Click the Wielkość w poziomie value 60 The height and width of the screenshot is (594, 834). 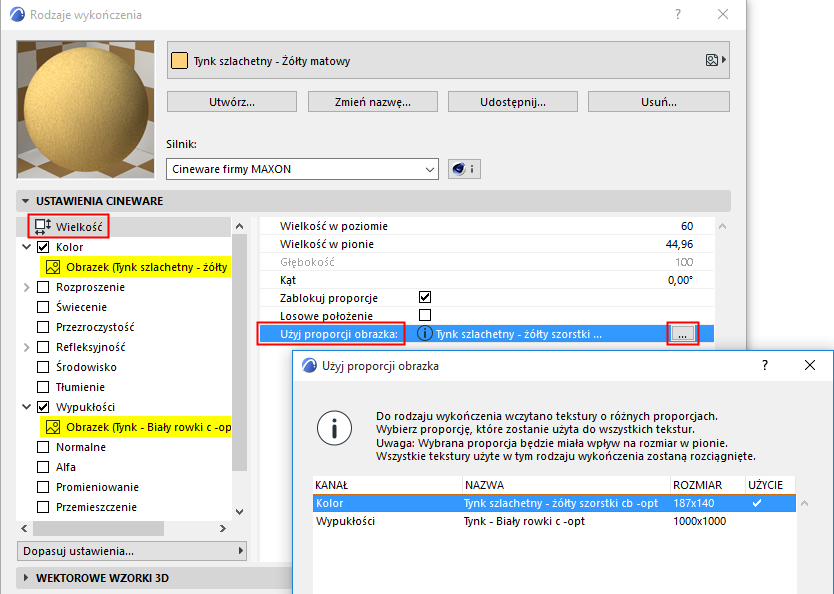coord(687,226)
